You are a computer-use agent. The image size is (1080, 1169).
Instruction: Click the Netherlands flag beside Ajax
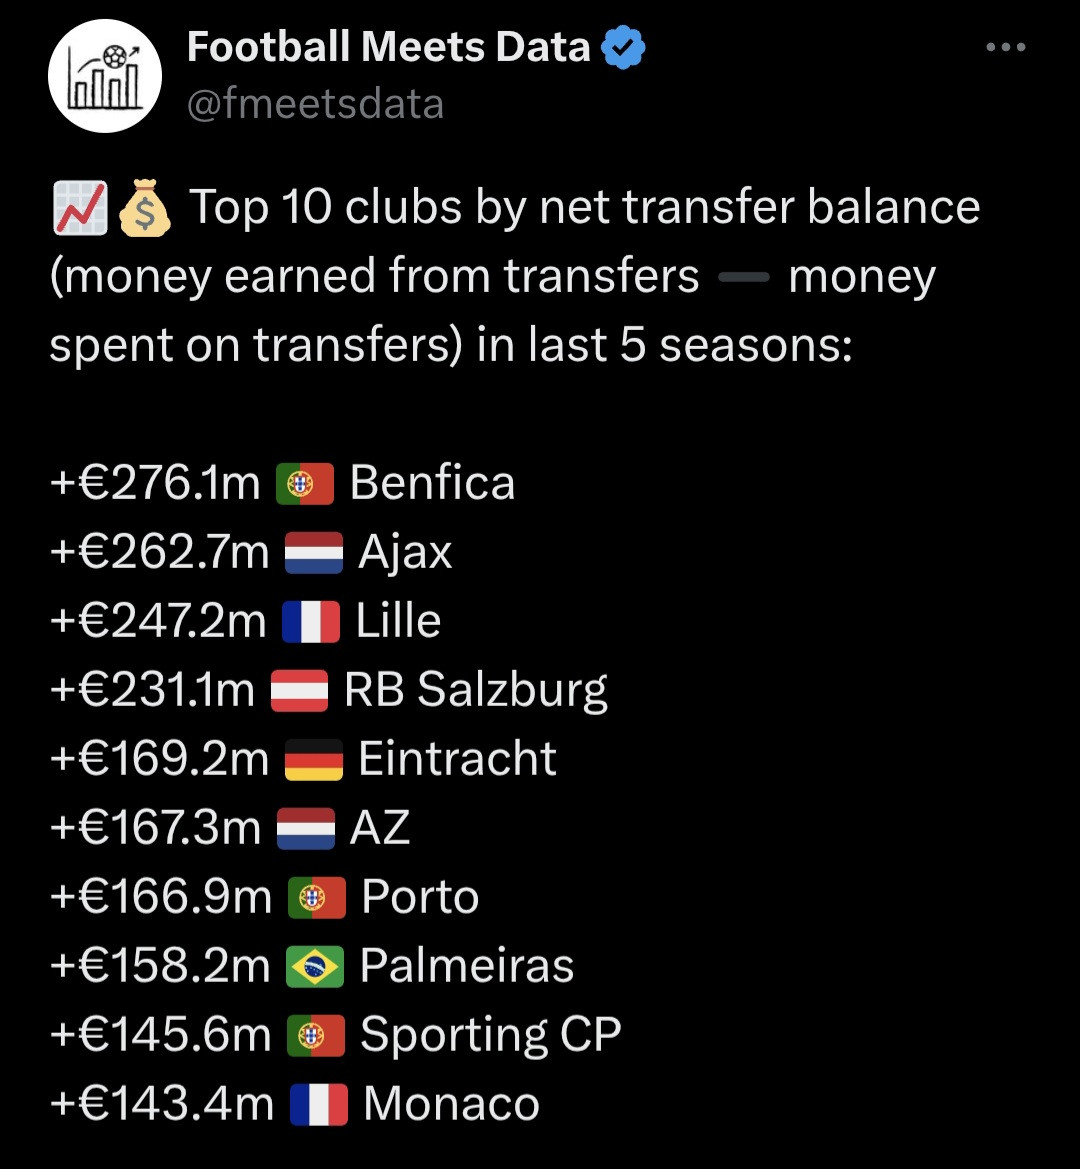(x=313, y=553)
